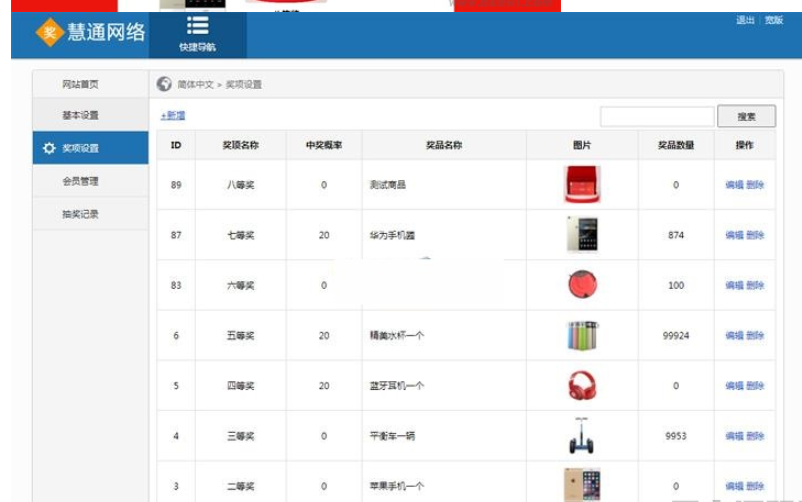Edit the 二等奖 row
Image resolution: width=802 pixels, height=502 pixels.
(x=734, y=486)
